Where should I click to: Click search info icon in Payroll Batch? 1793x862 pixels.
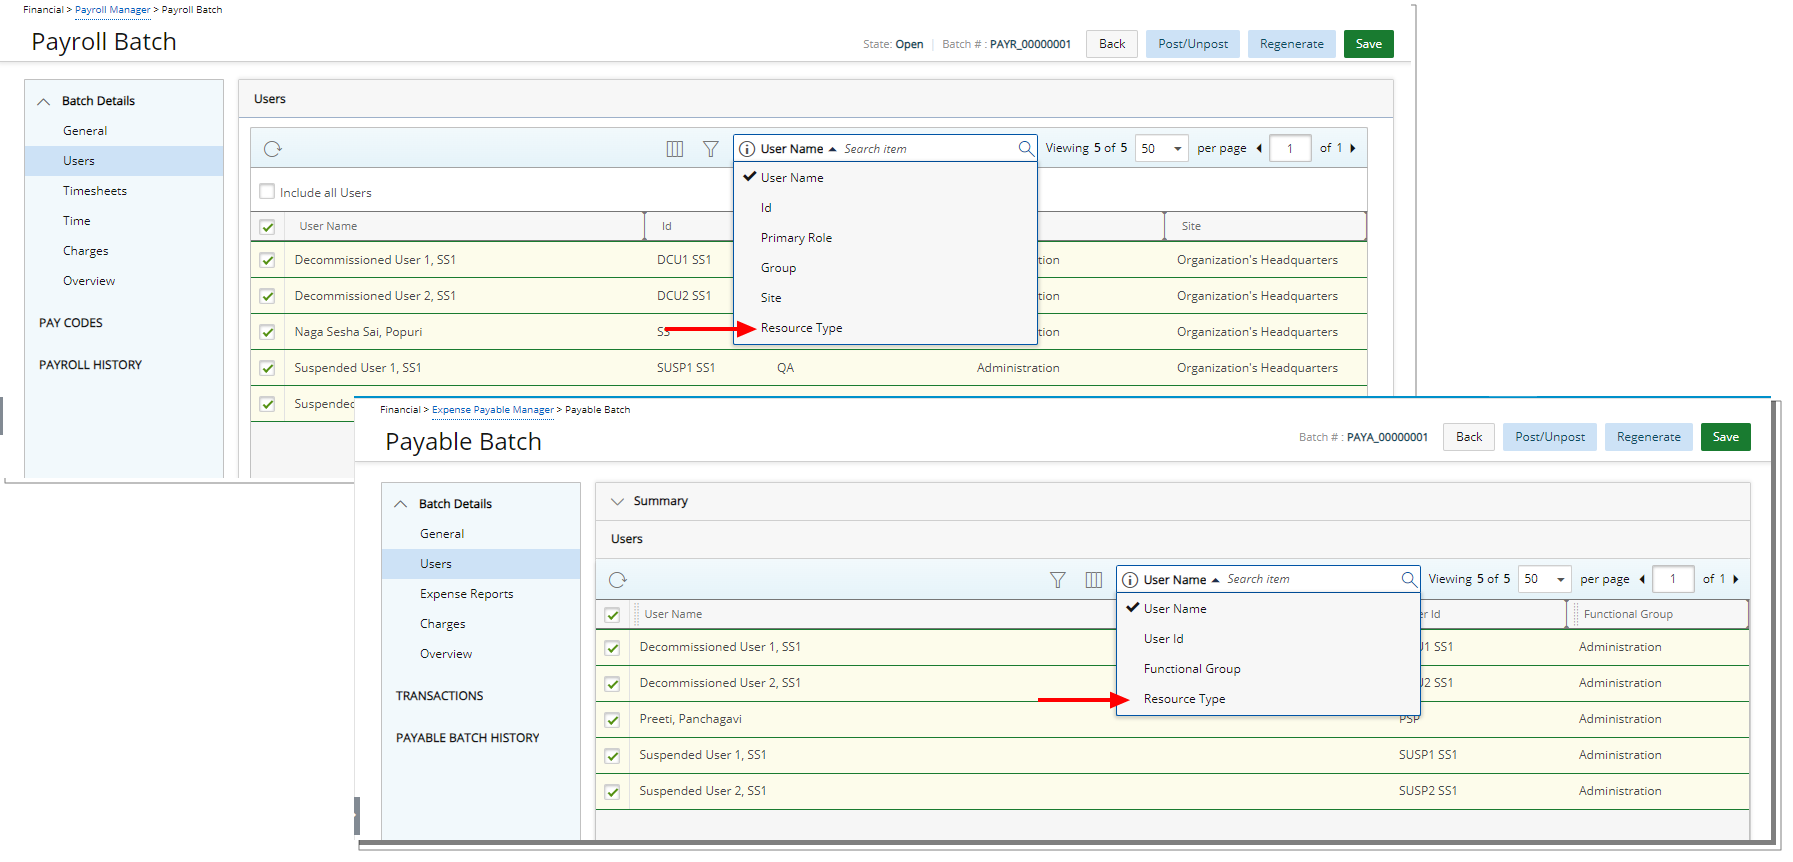[747, 149]
